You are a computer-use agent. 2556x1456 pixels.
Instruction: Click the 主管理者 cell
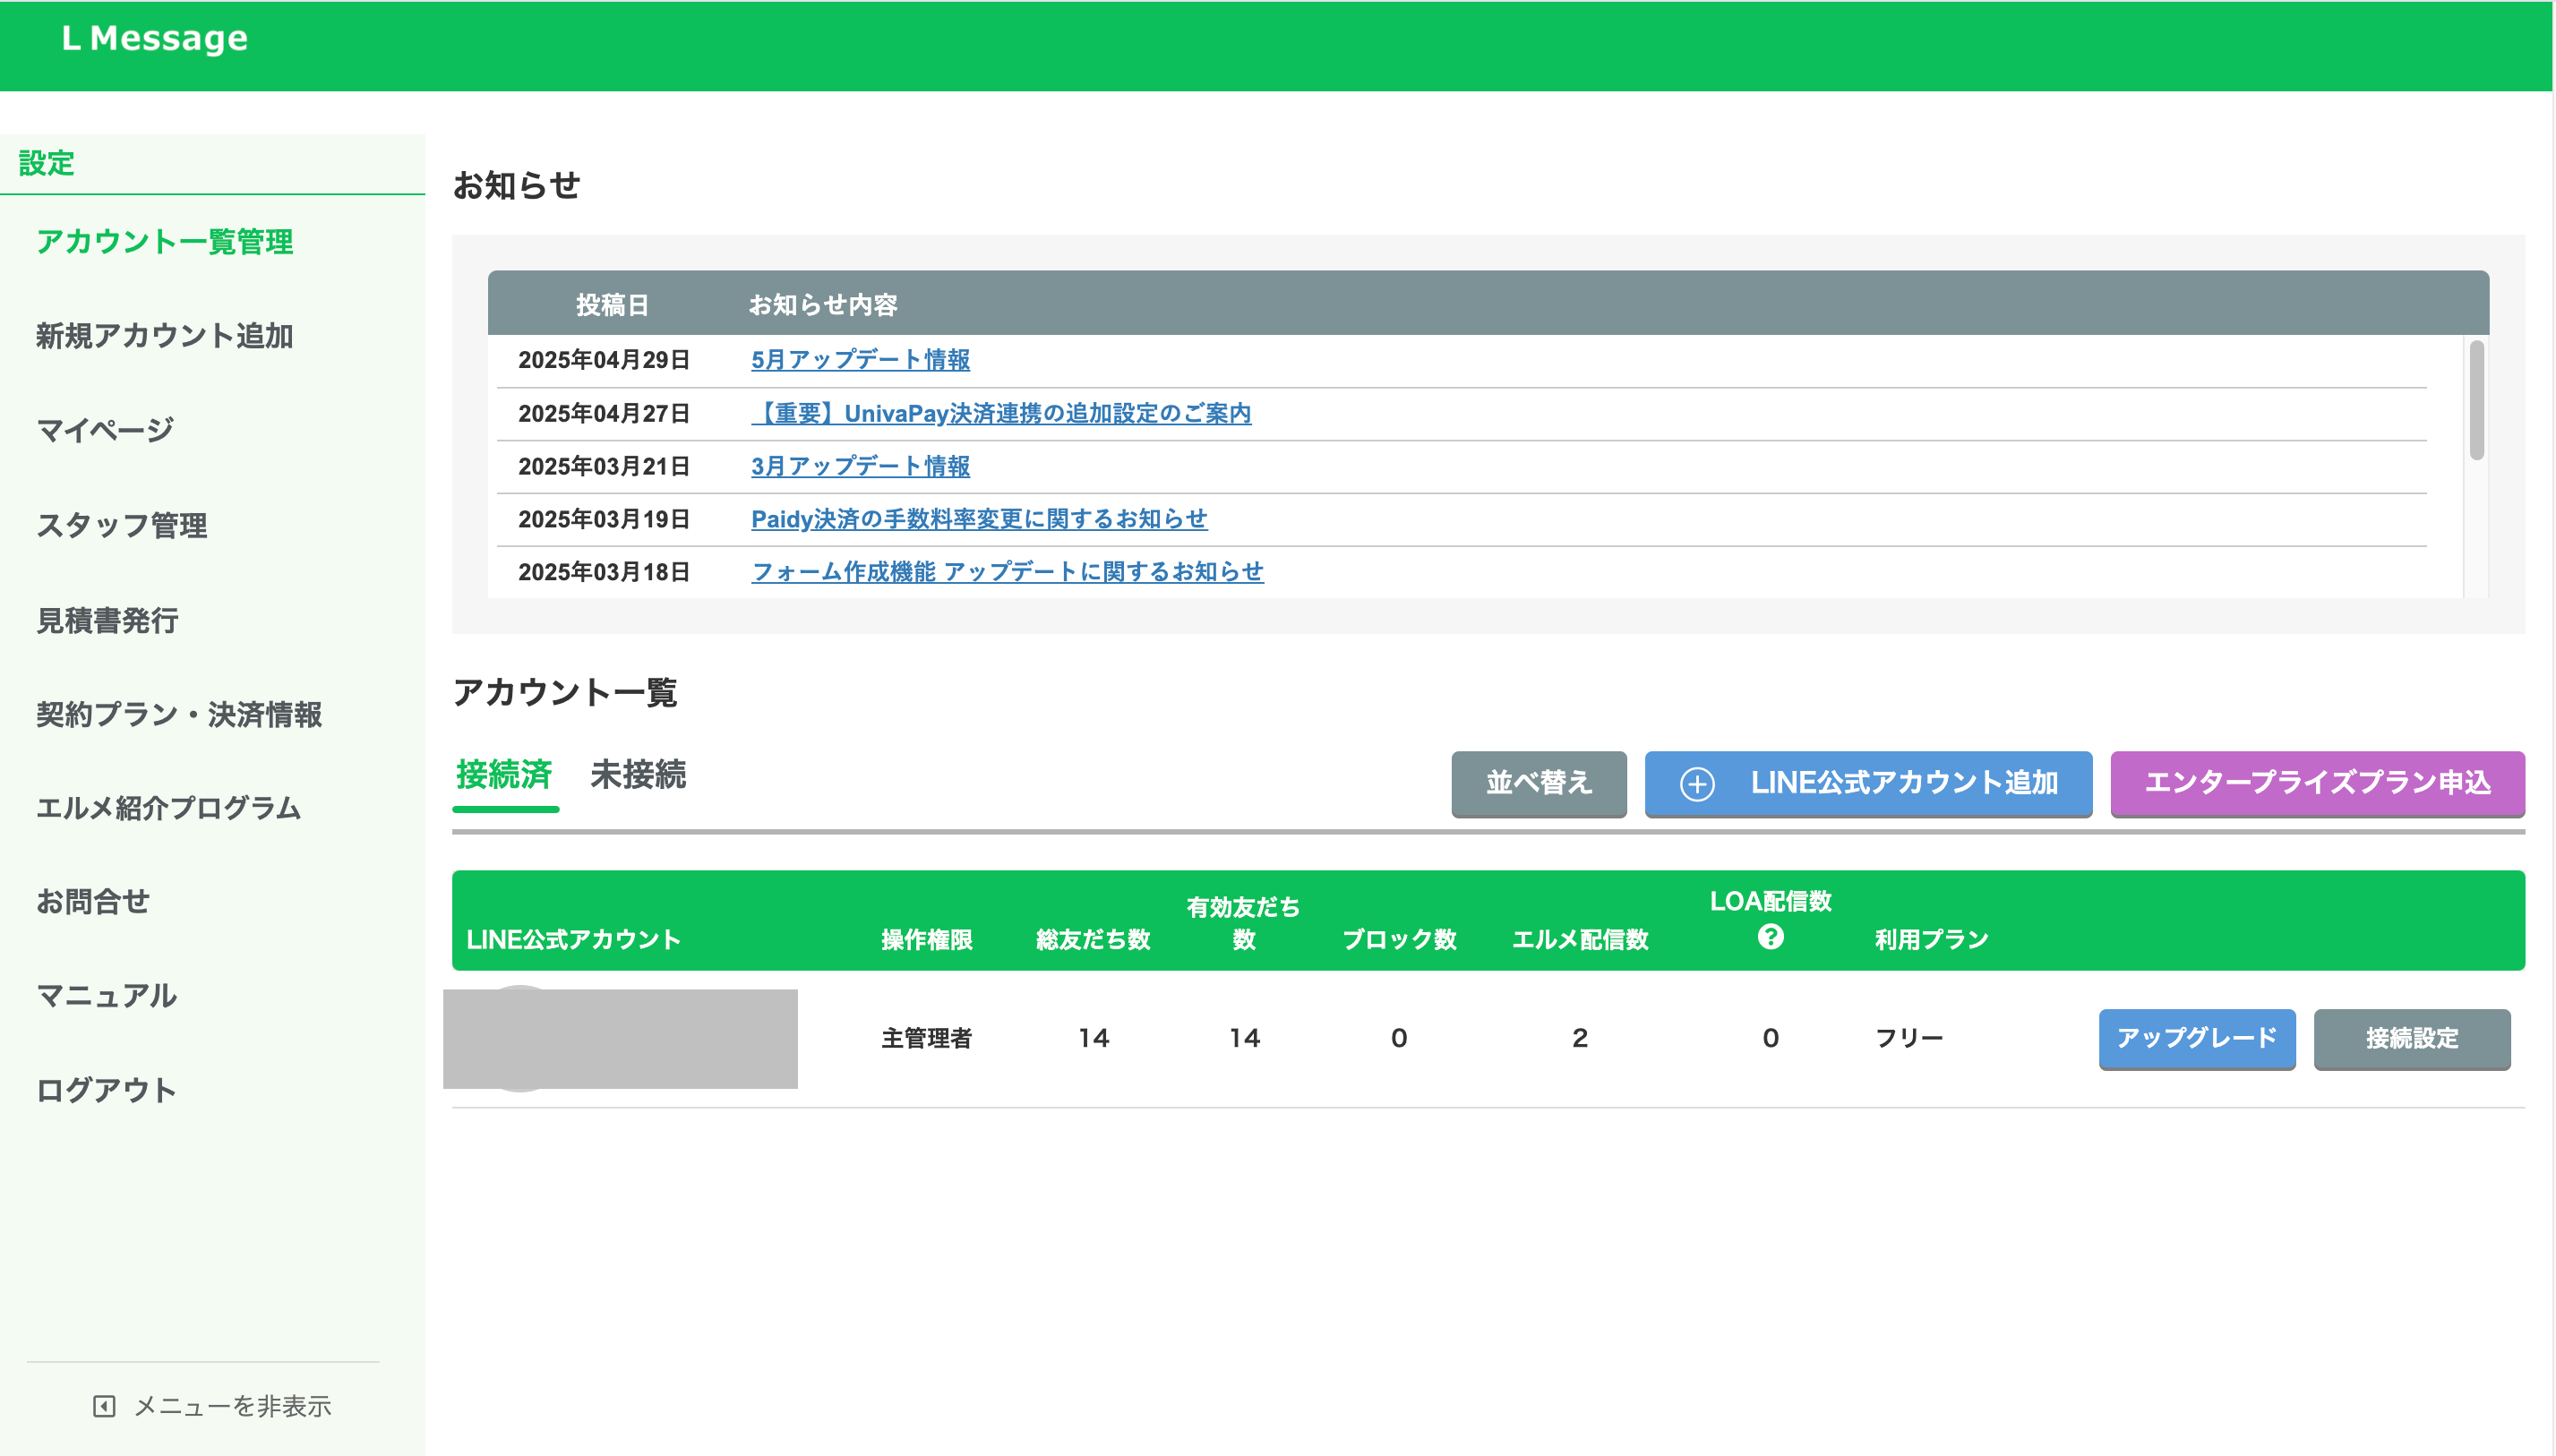pos(926,1038)
